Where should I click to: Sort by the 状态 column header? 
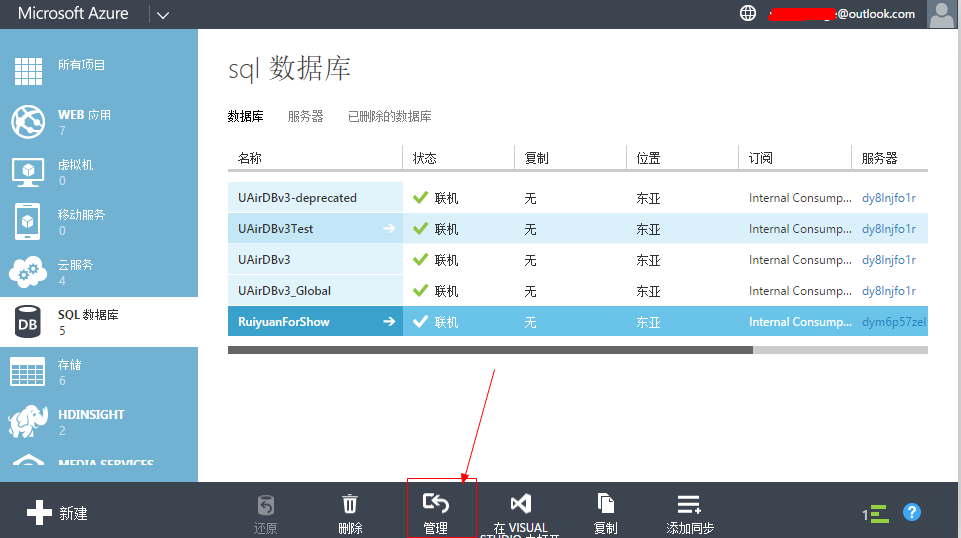pos(424,158)
